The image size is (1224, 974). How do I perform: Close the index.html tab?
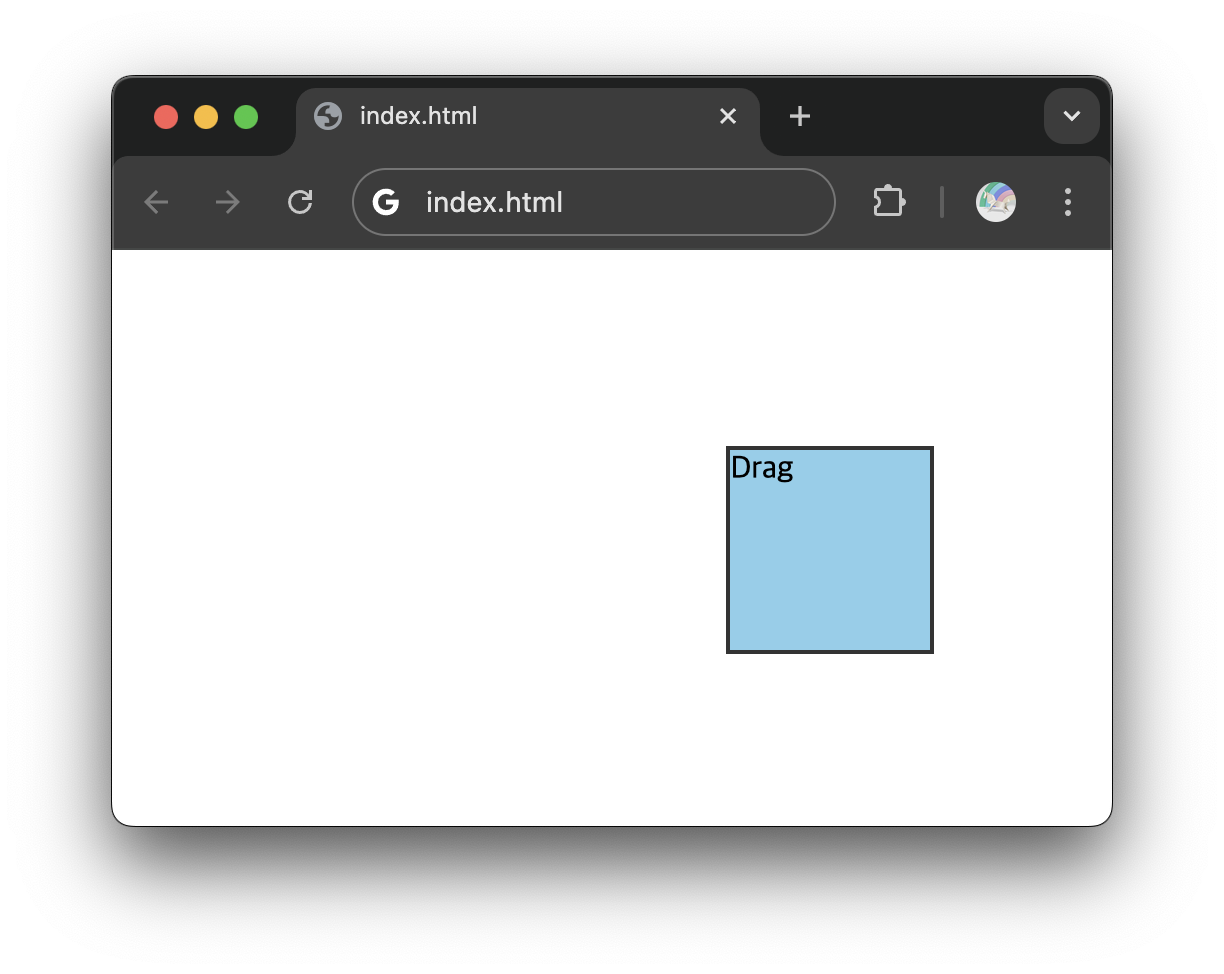point(728,116)
